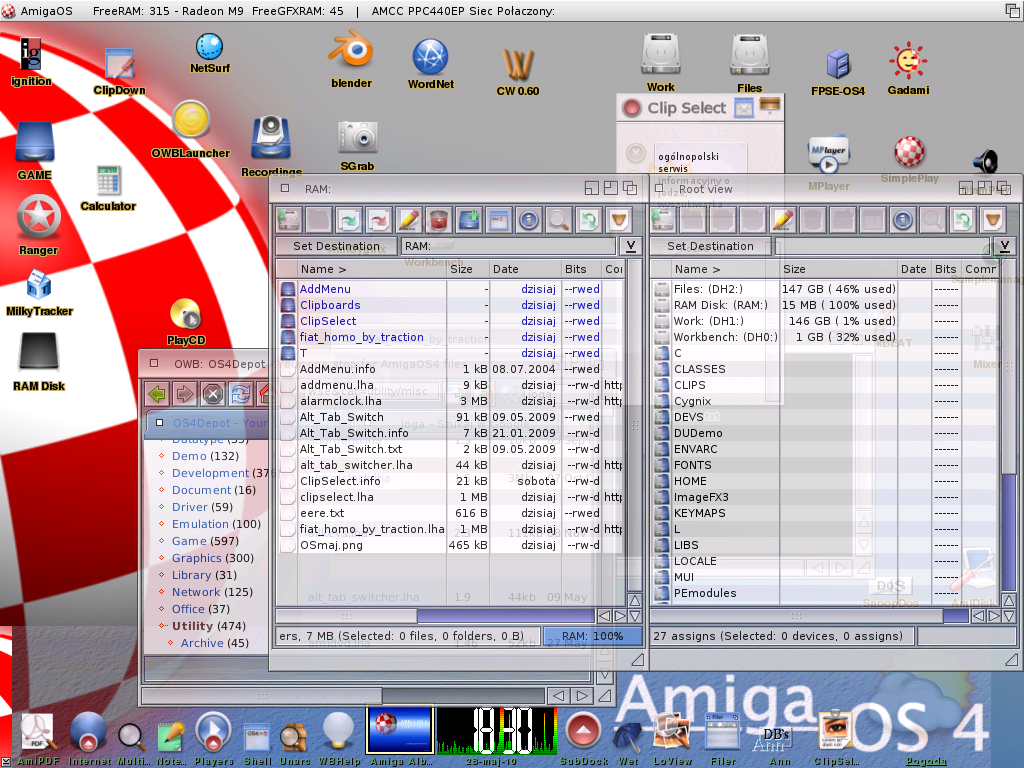Image resolution: width=1024 pixels, height=768 pixels.
Task: Click Set Destination in the RAM: pane
Action: [336, 246]
